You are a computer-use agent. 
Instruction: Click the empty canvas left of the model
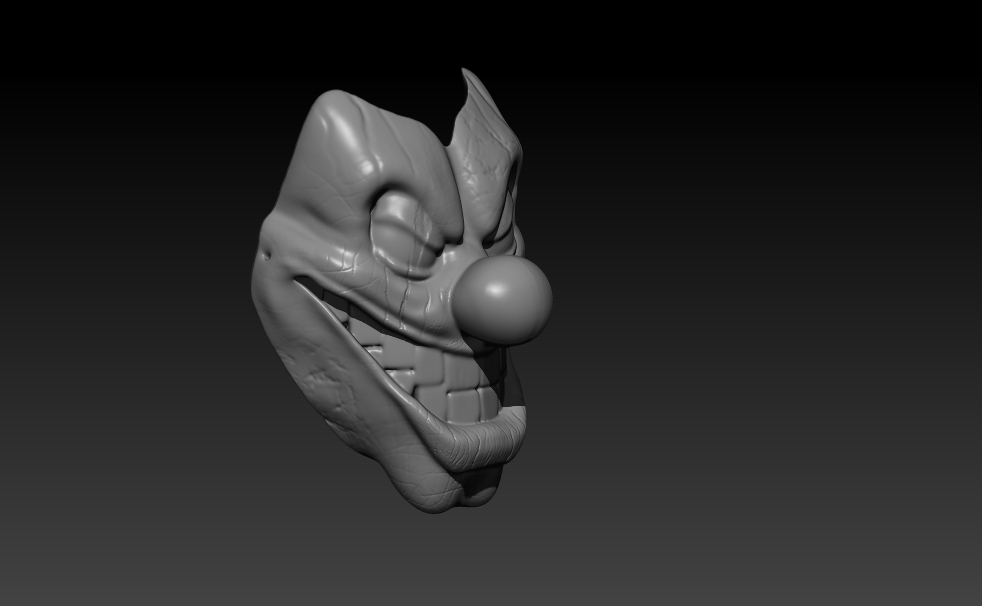click(x=130, y=300)
